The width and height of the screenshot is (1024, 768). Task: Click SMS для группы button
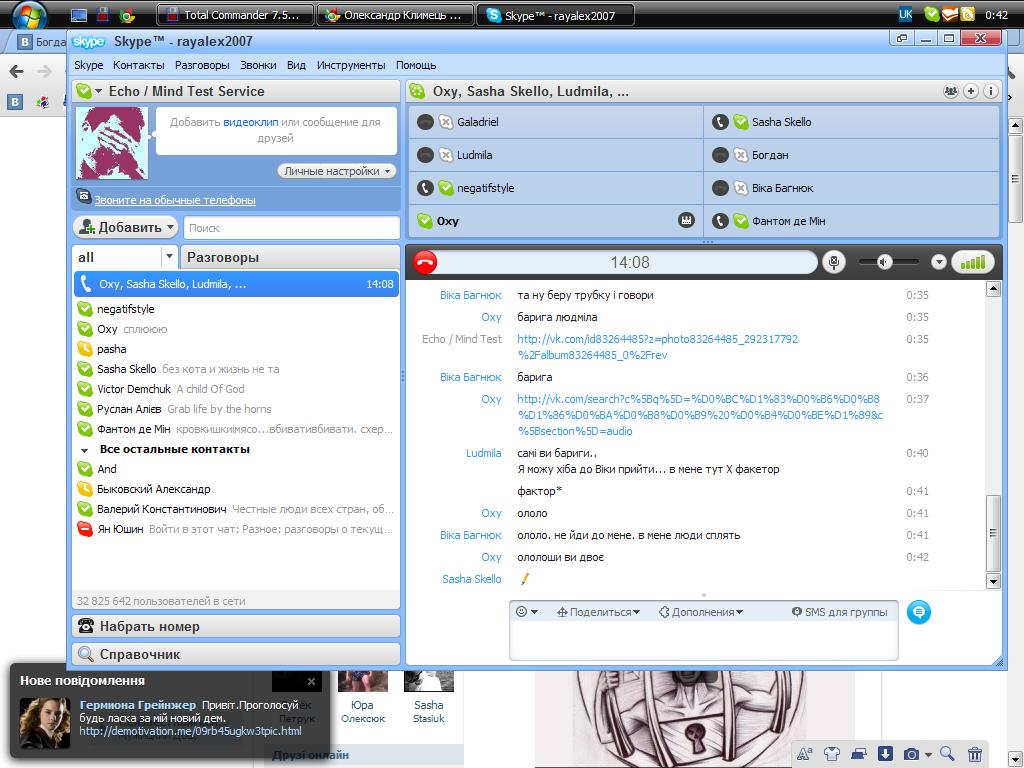click(840, 612)
